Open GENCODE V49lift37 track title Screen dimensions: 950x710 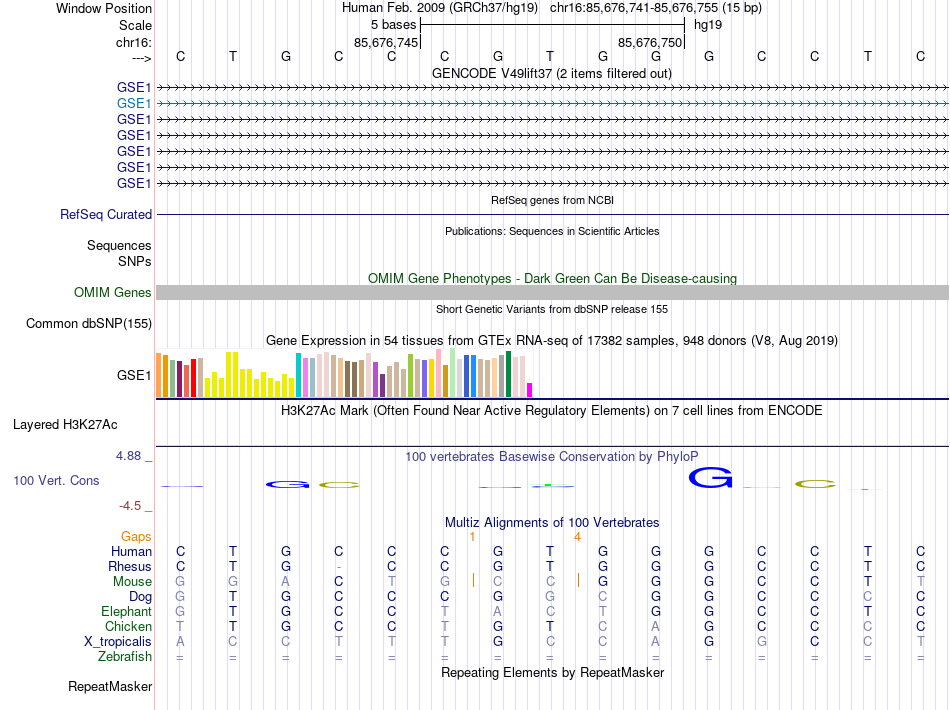[x=552, y=73]
